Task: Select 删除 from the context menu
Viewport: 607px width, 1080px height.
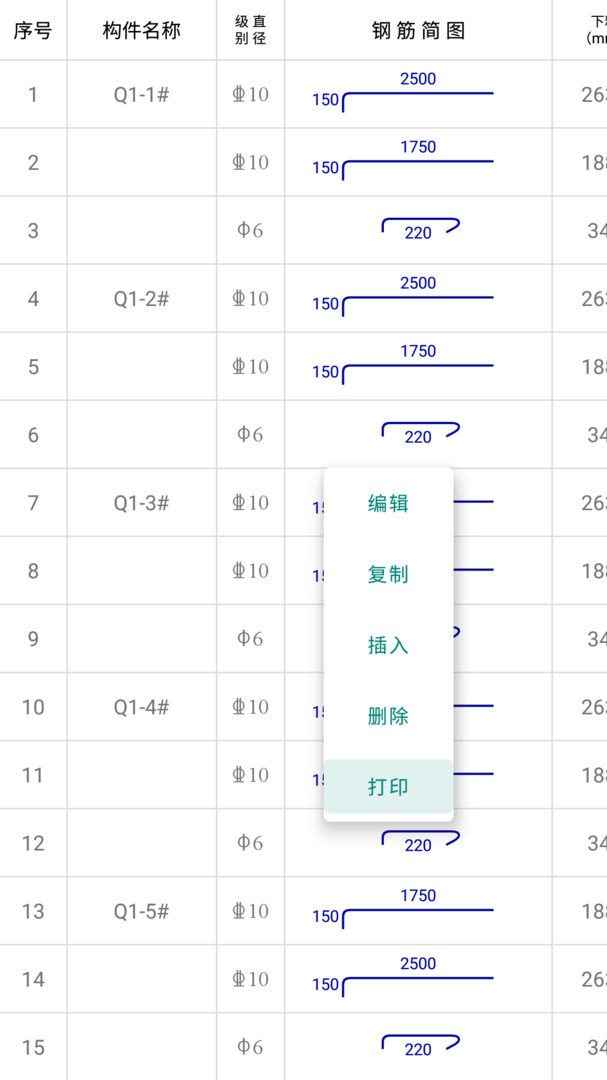Action: 388,716
